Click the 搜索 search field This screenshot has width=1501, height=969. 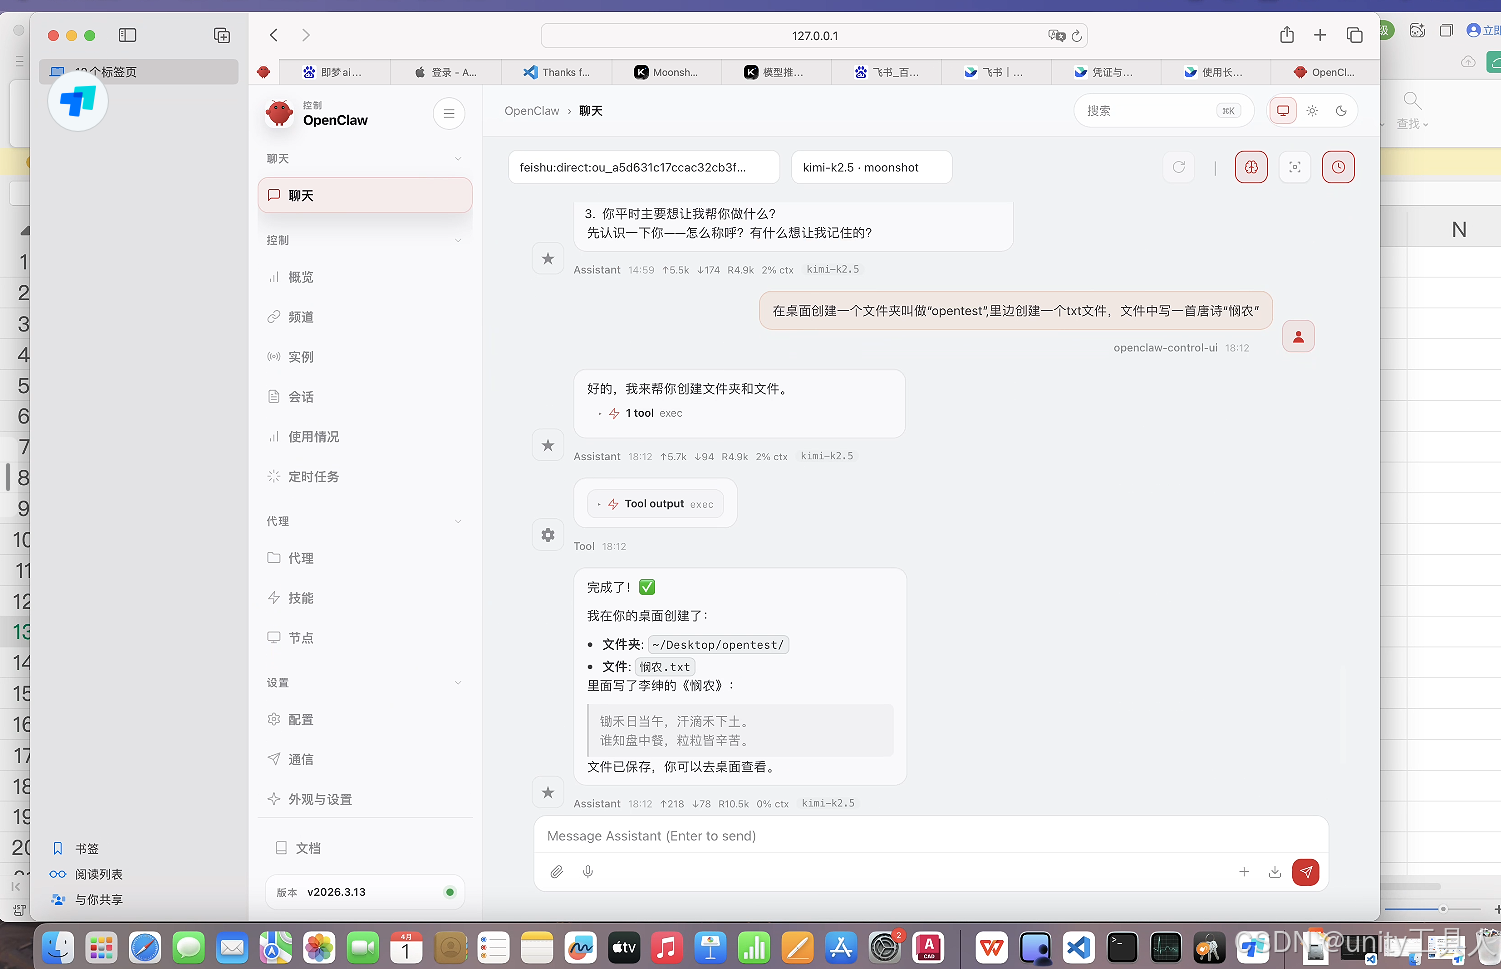1150,111
